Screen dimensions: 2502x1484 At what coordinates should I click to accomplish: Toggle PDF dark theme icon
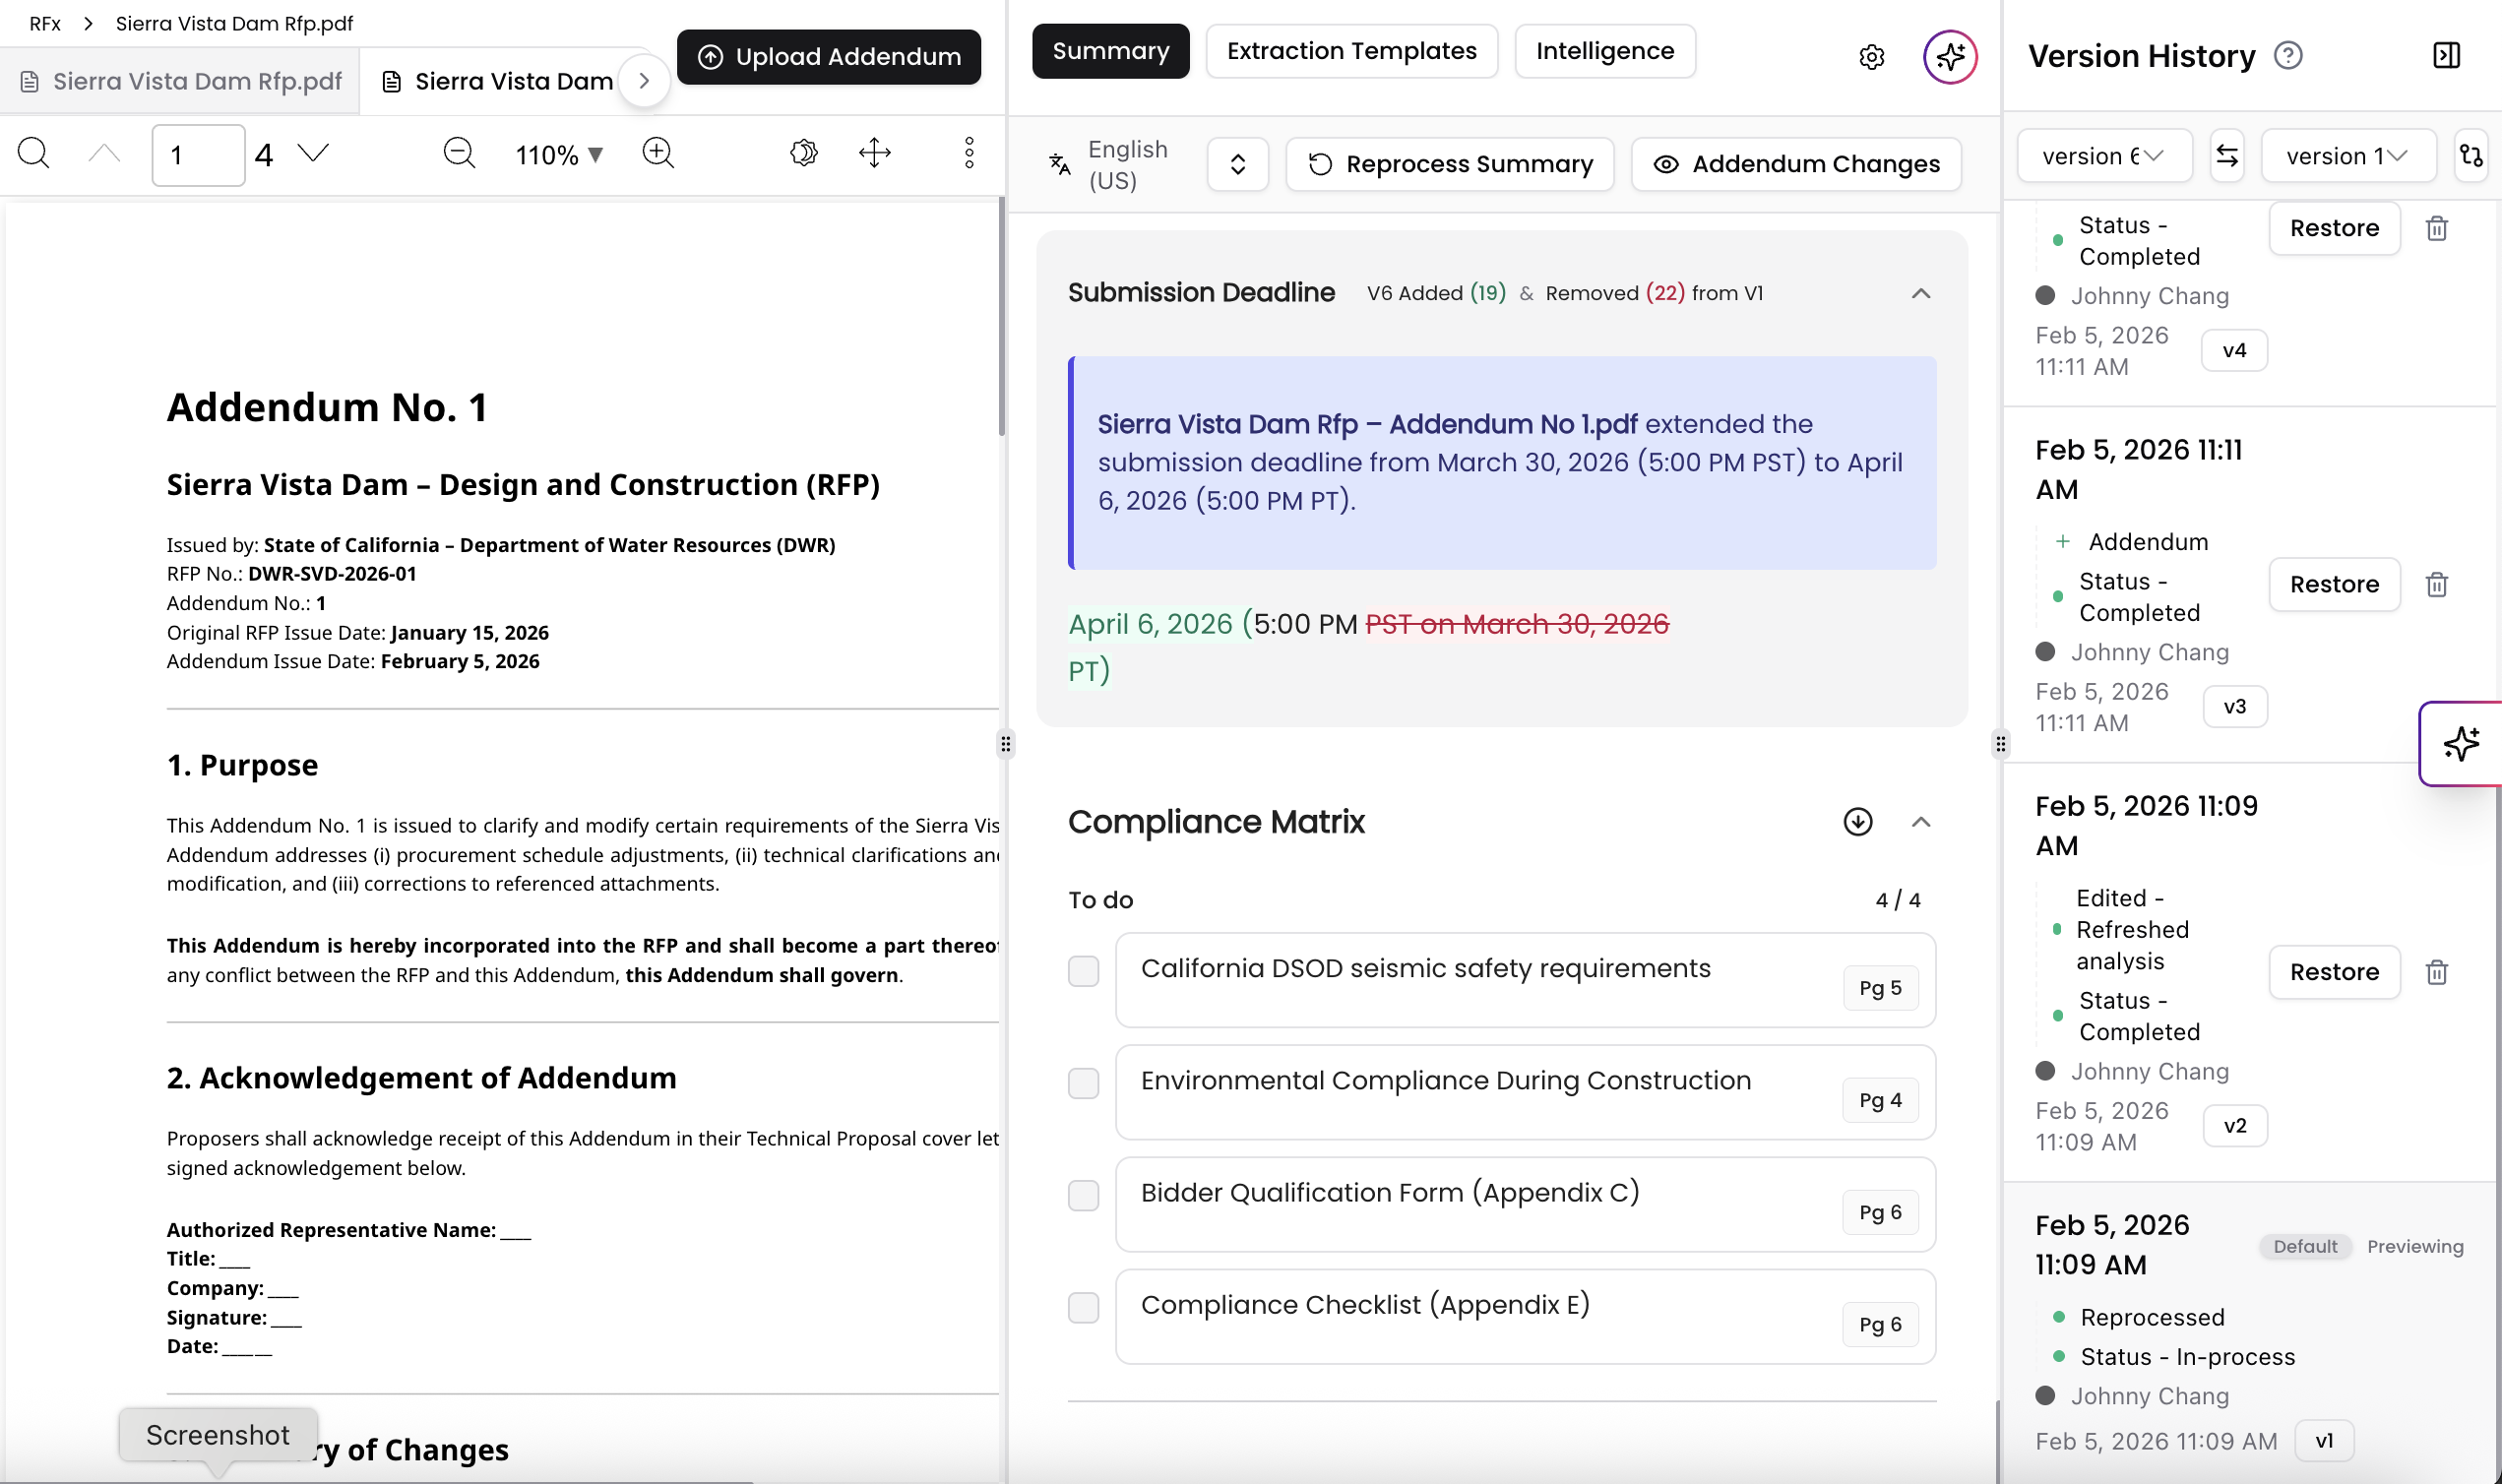click(804, 153)
